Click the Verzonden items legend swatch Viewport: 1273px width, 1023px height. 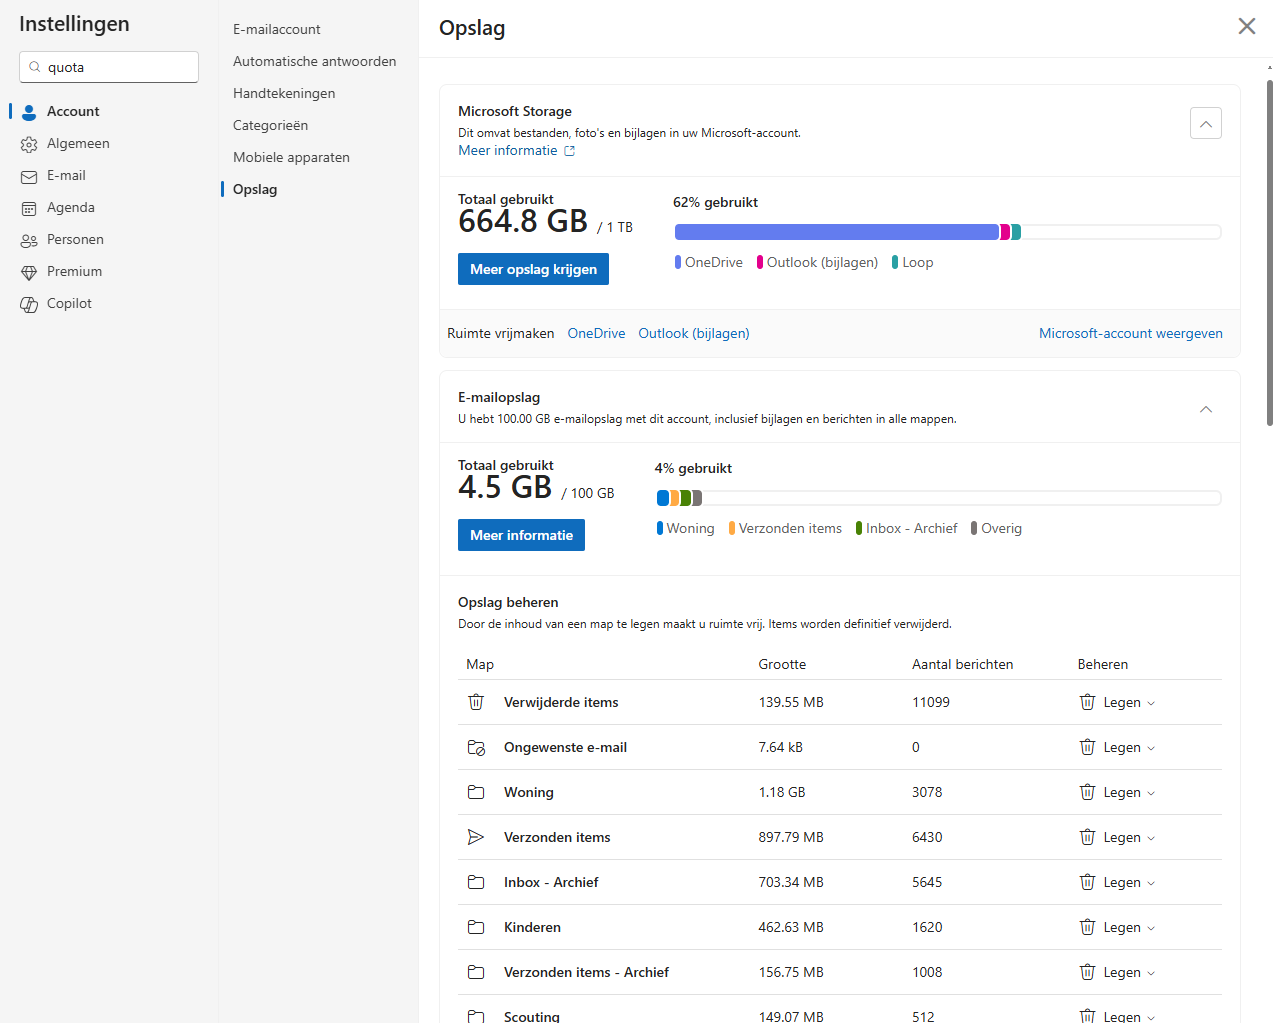coord(732,528)
